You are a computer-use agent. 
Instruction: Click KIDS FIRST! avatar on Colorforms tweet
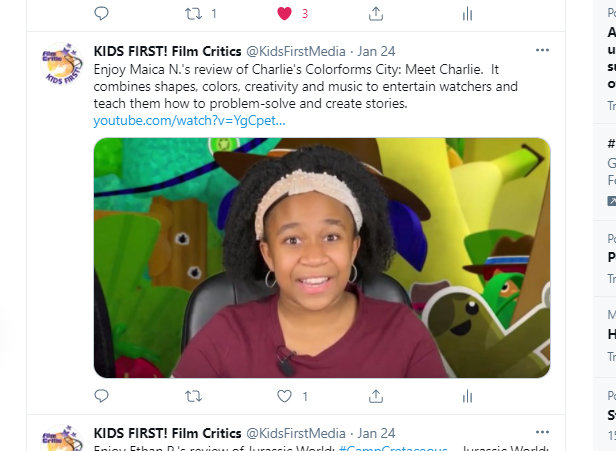tap(62, 64)
